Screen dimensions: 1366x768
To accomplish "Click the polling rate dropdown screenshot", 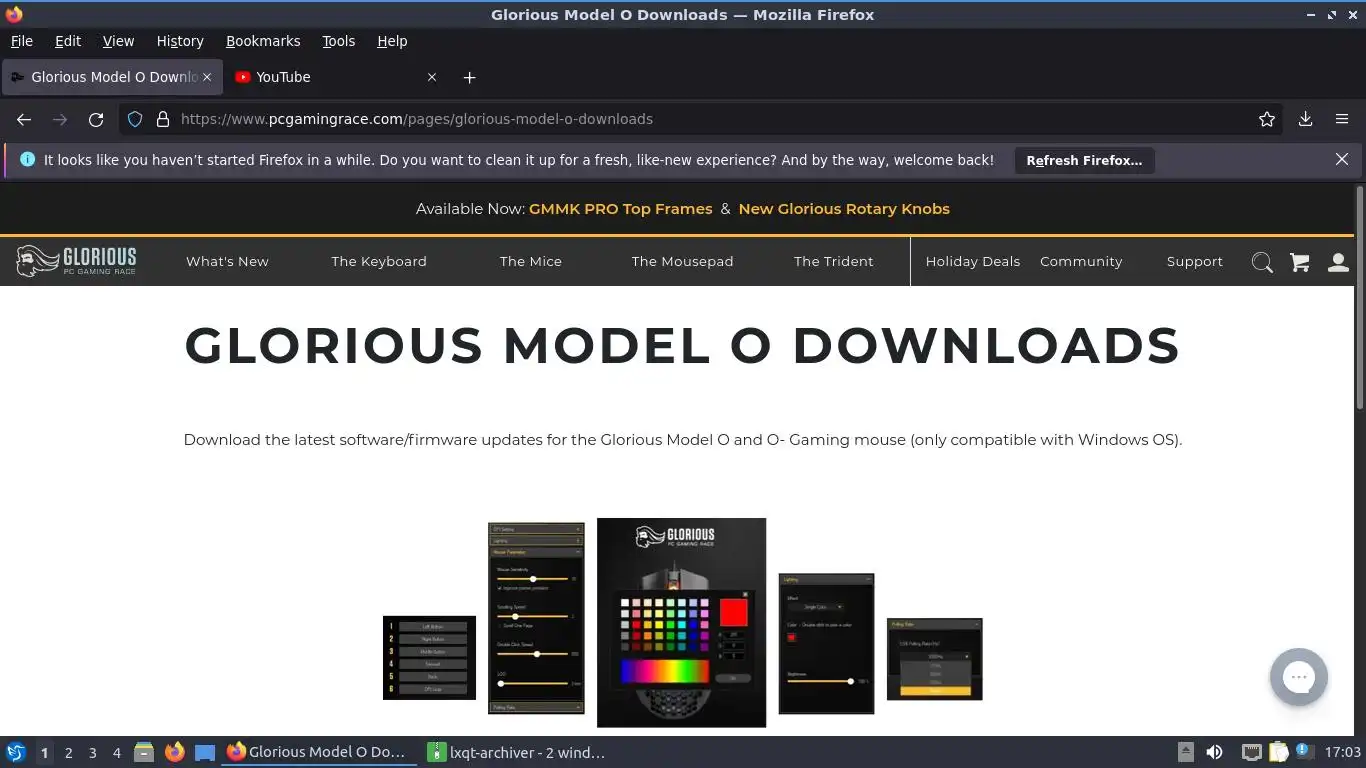I will tap(934, 659).
